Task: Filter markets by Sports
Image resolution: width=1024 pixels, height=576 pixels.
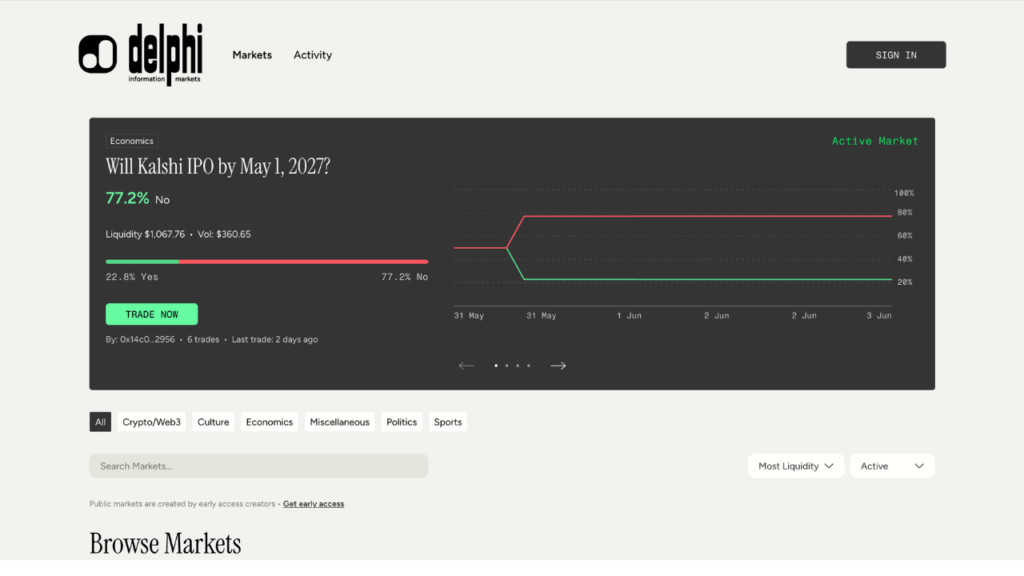Action: tap(448, 422)
